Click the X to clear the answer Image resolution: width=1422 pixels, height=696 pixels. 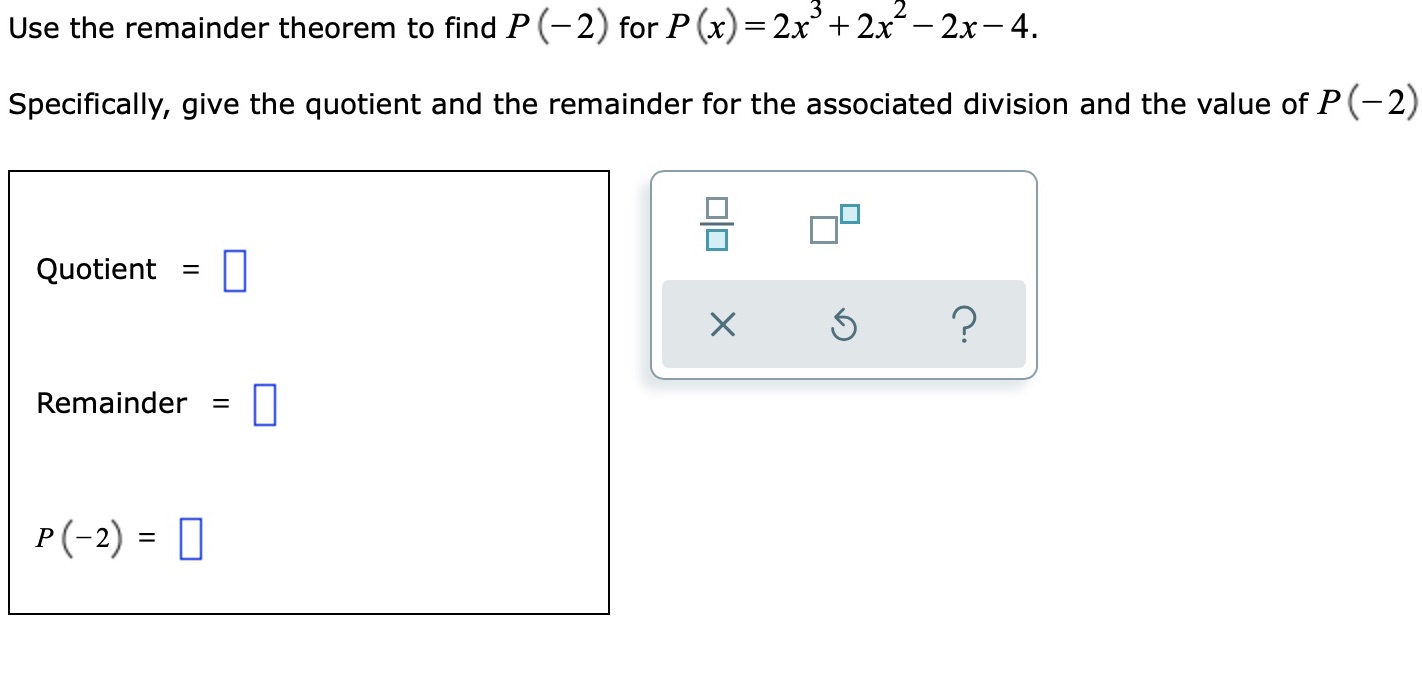tap(720, 324)
